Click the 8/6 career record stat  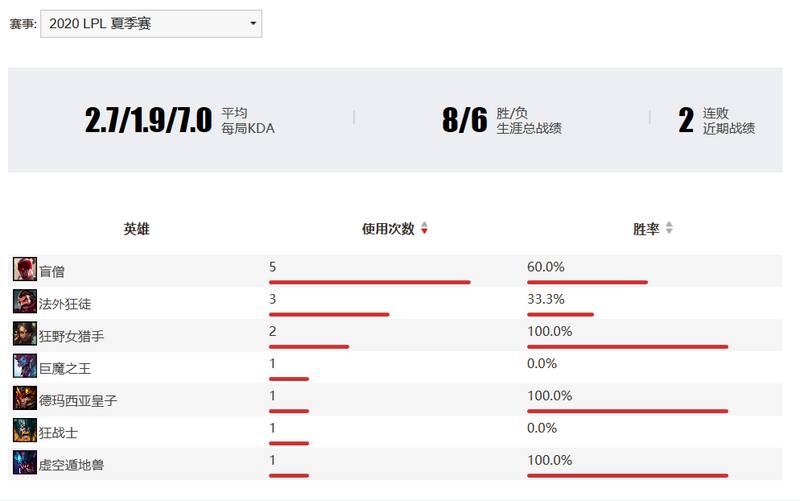pyautogui.click(x=465, y=120)
